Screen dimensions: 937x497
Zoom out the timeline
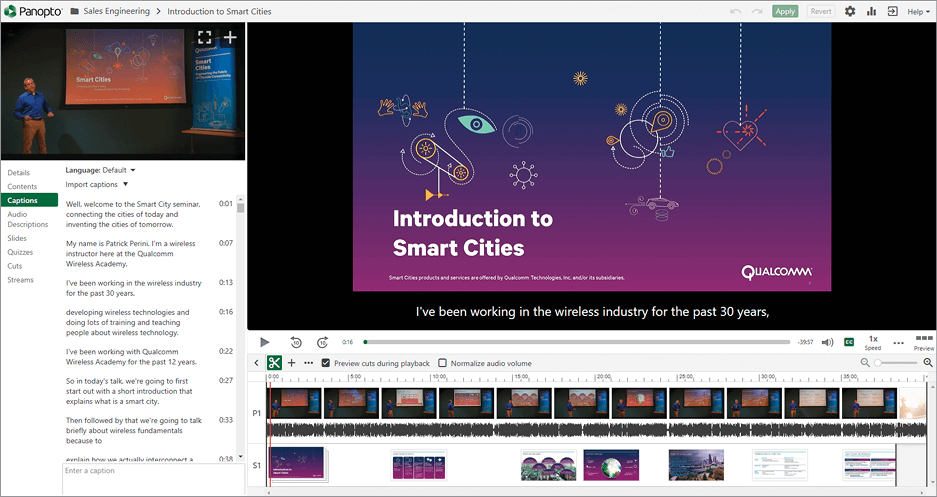[x=865, y=363]
